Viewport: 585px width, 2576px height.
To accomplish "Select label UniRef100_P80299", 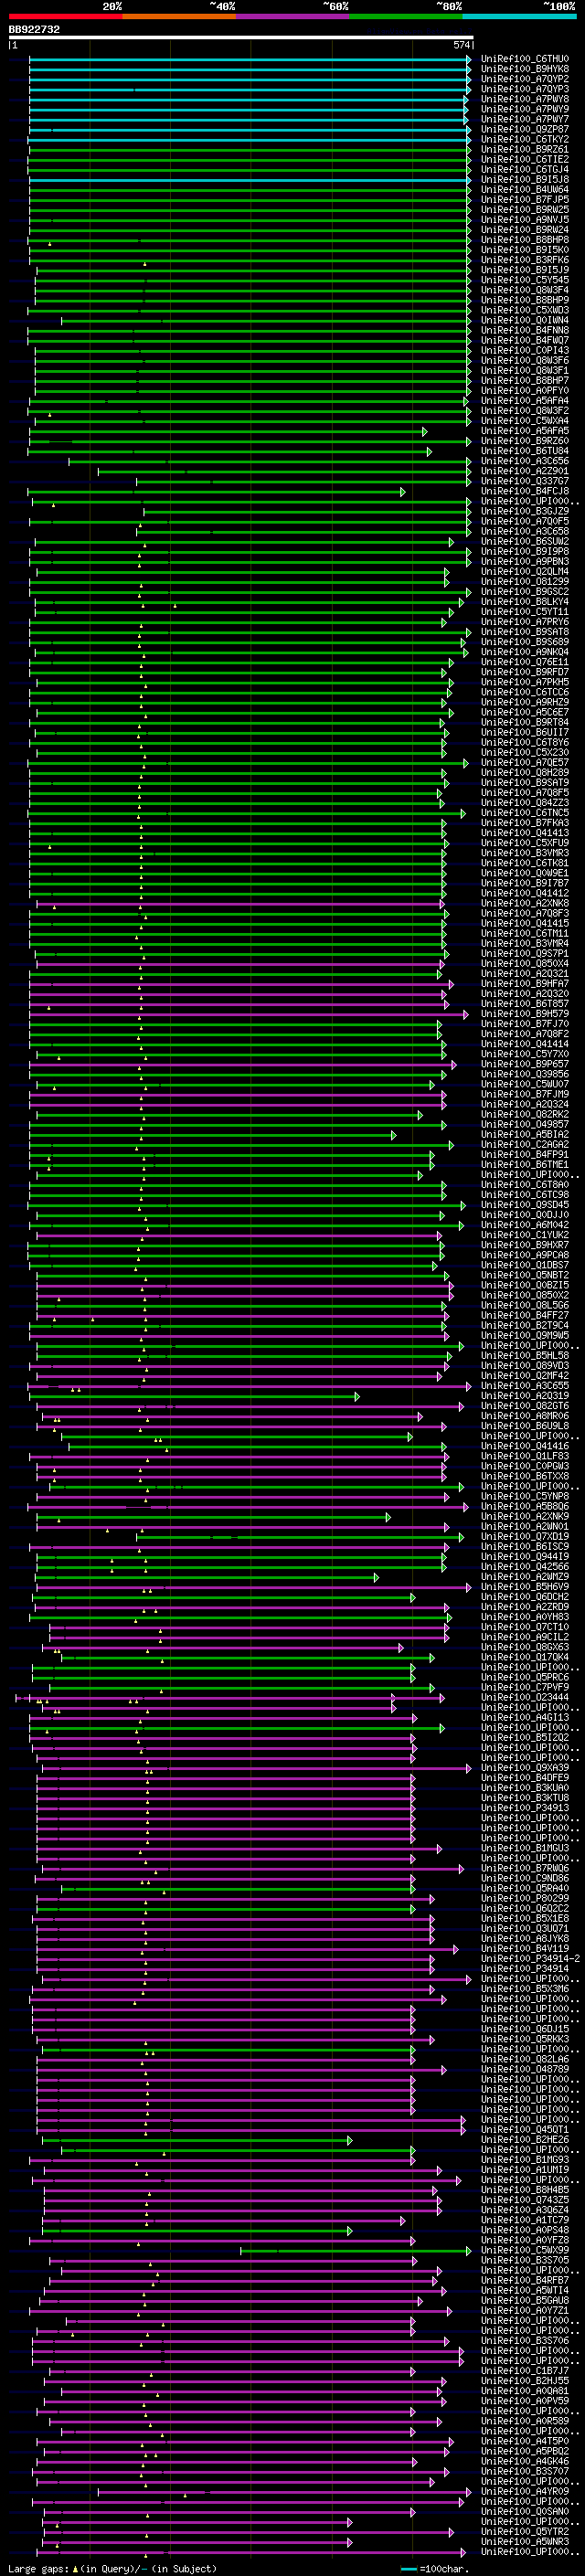I will 525,1898.
